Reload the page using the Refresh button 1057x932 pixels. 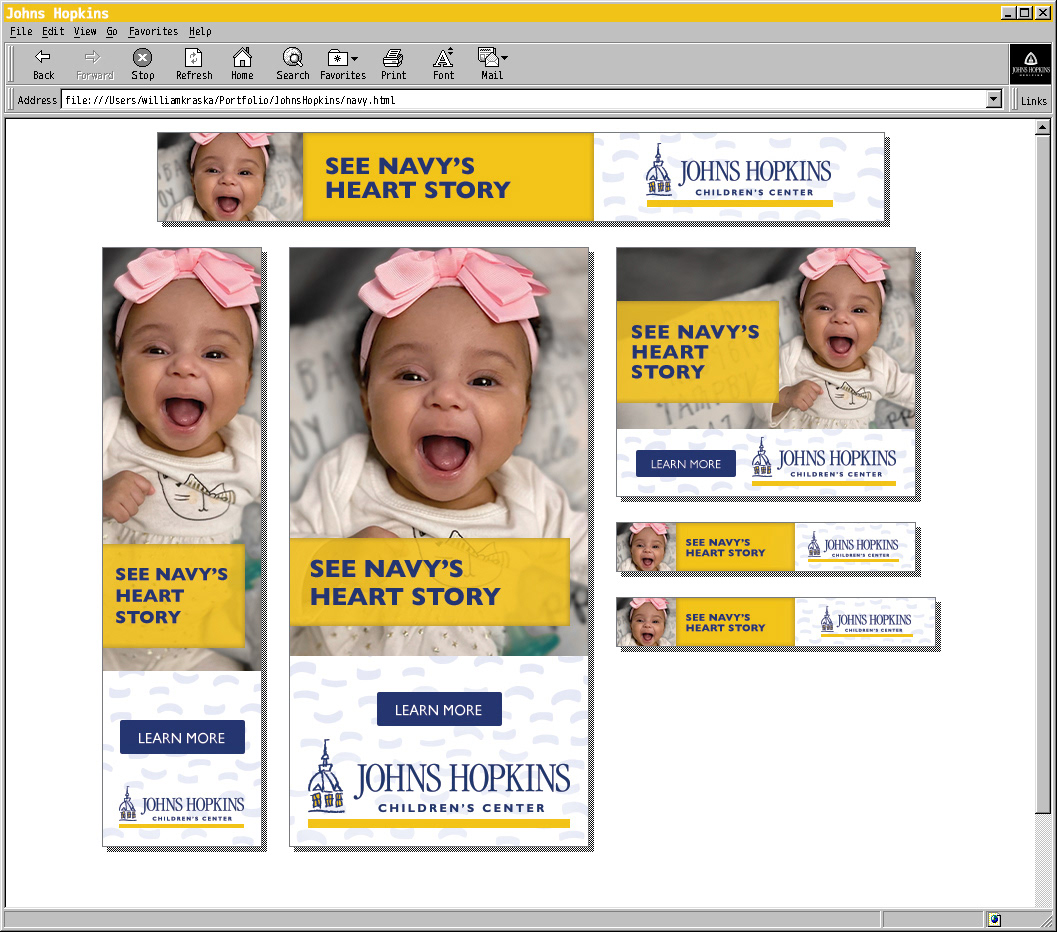click(x=194, y=65)
